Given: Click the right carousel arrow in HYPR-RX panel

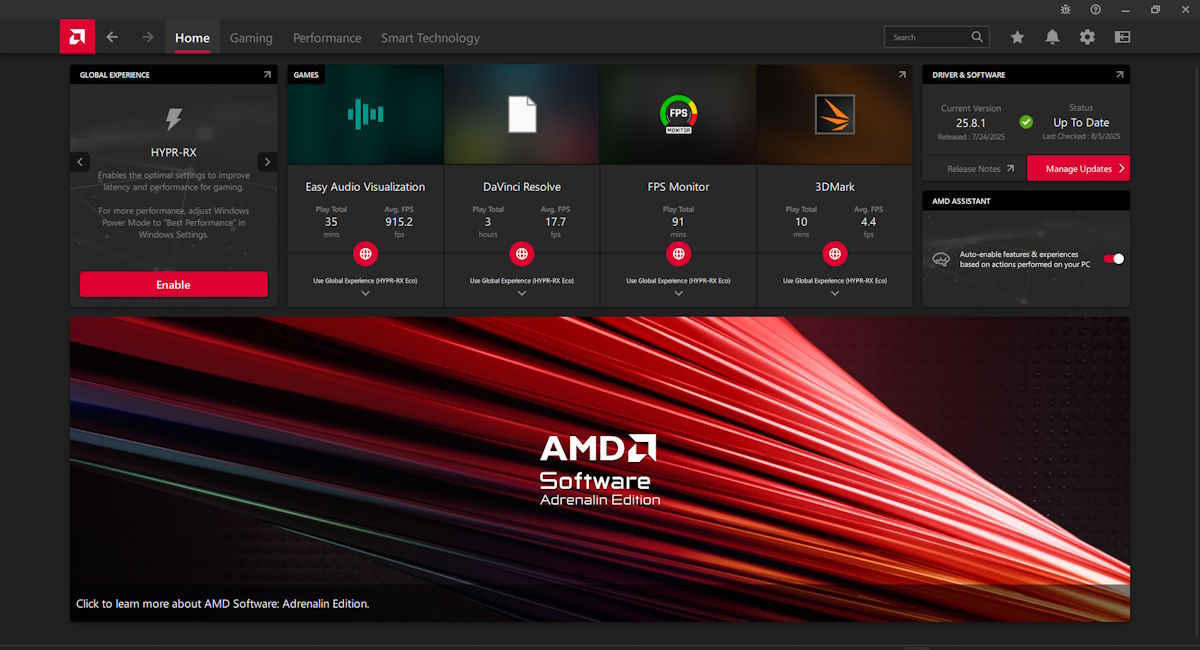Looking at the screenshot, I should point(267,161).
